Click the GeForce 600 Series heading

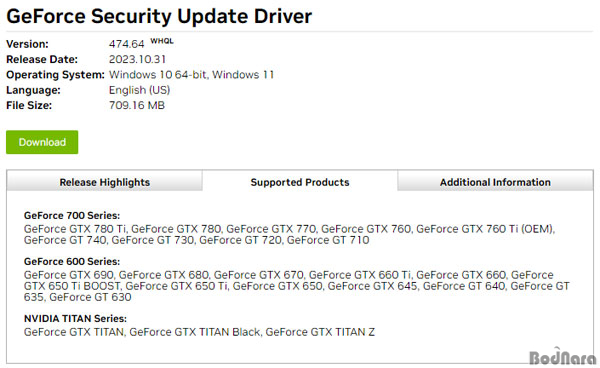click(72, 261)
